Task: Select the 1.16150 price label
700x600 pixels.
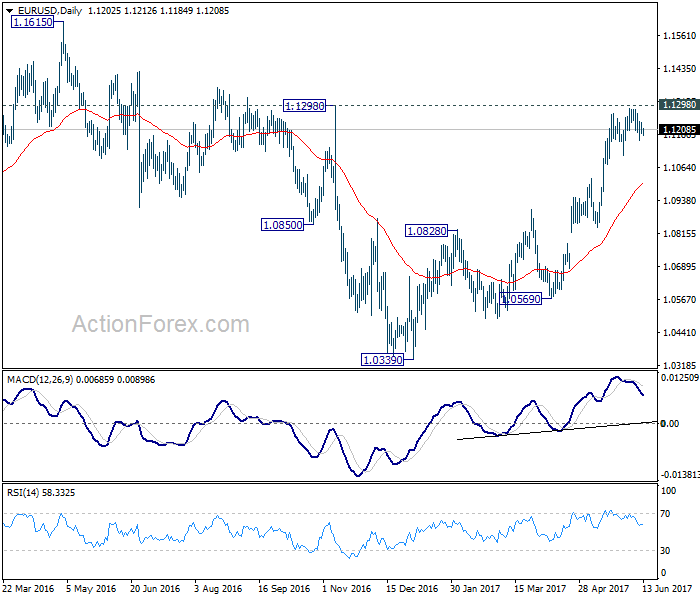Action: tap(33, 22)
